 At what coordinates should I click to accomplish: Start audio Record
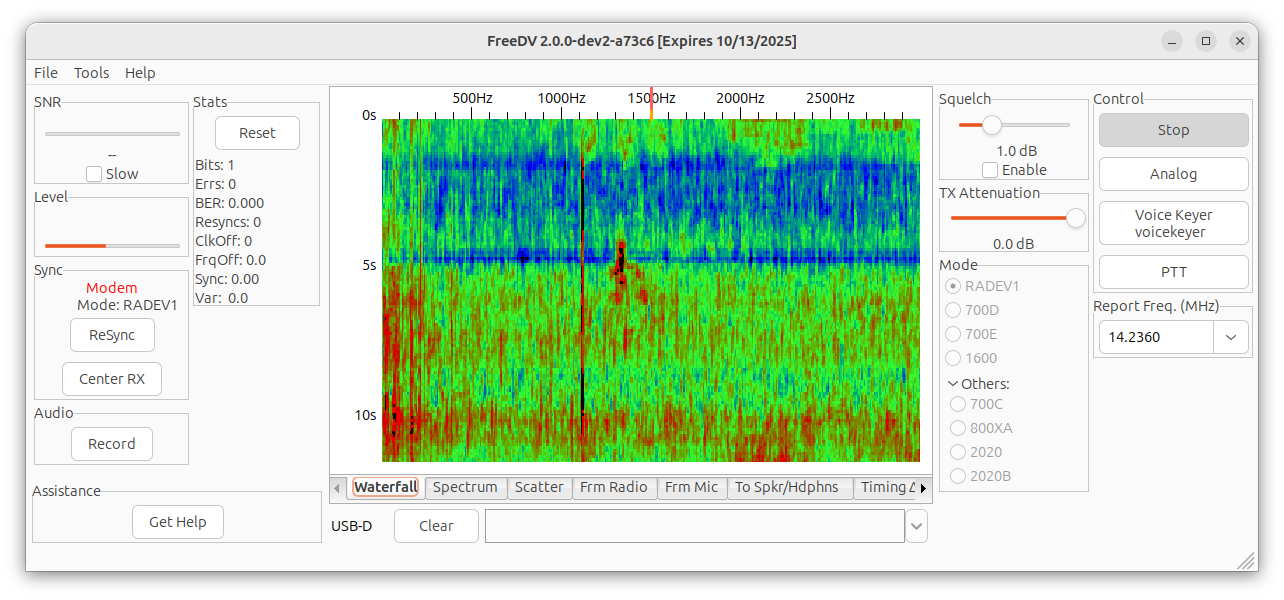tap(112, 444)
